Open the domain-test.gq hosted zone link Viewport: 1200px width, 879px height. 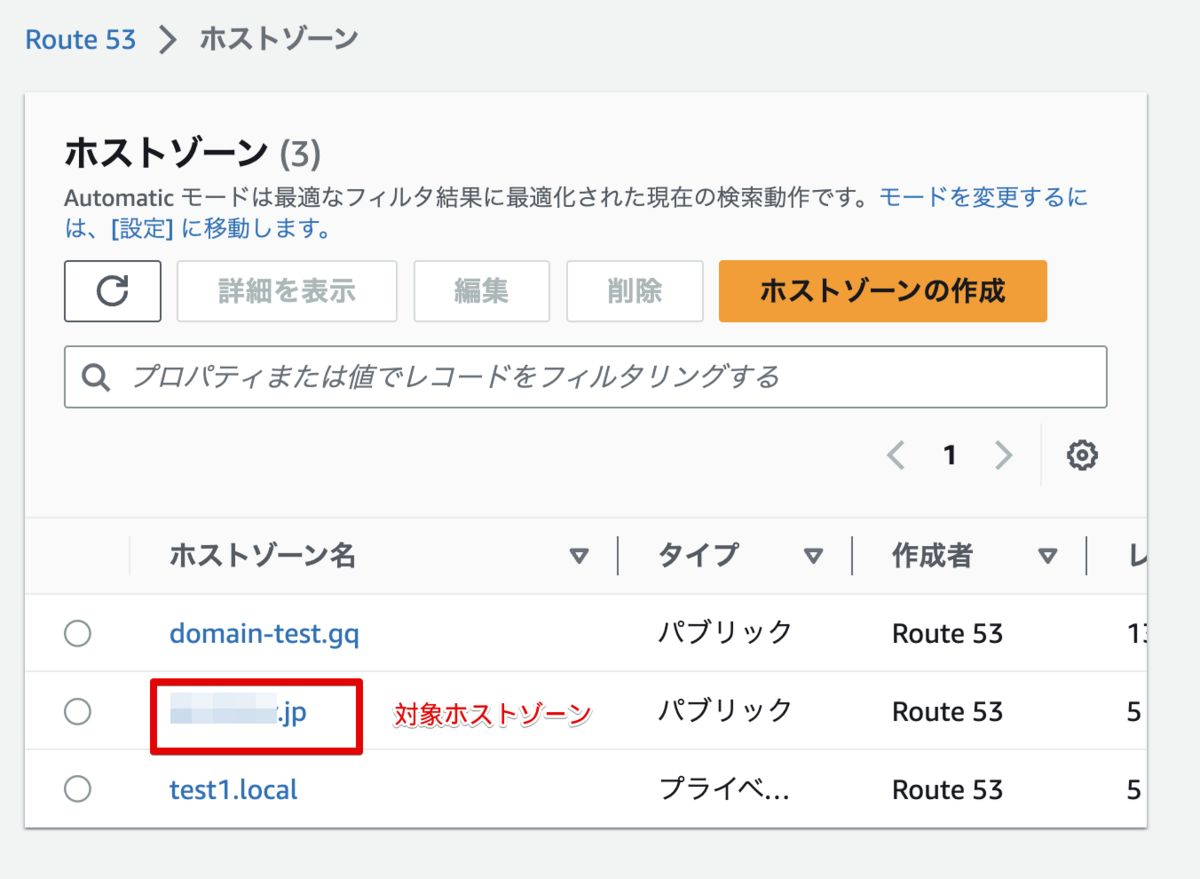click(x=264, y=633)
